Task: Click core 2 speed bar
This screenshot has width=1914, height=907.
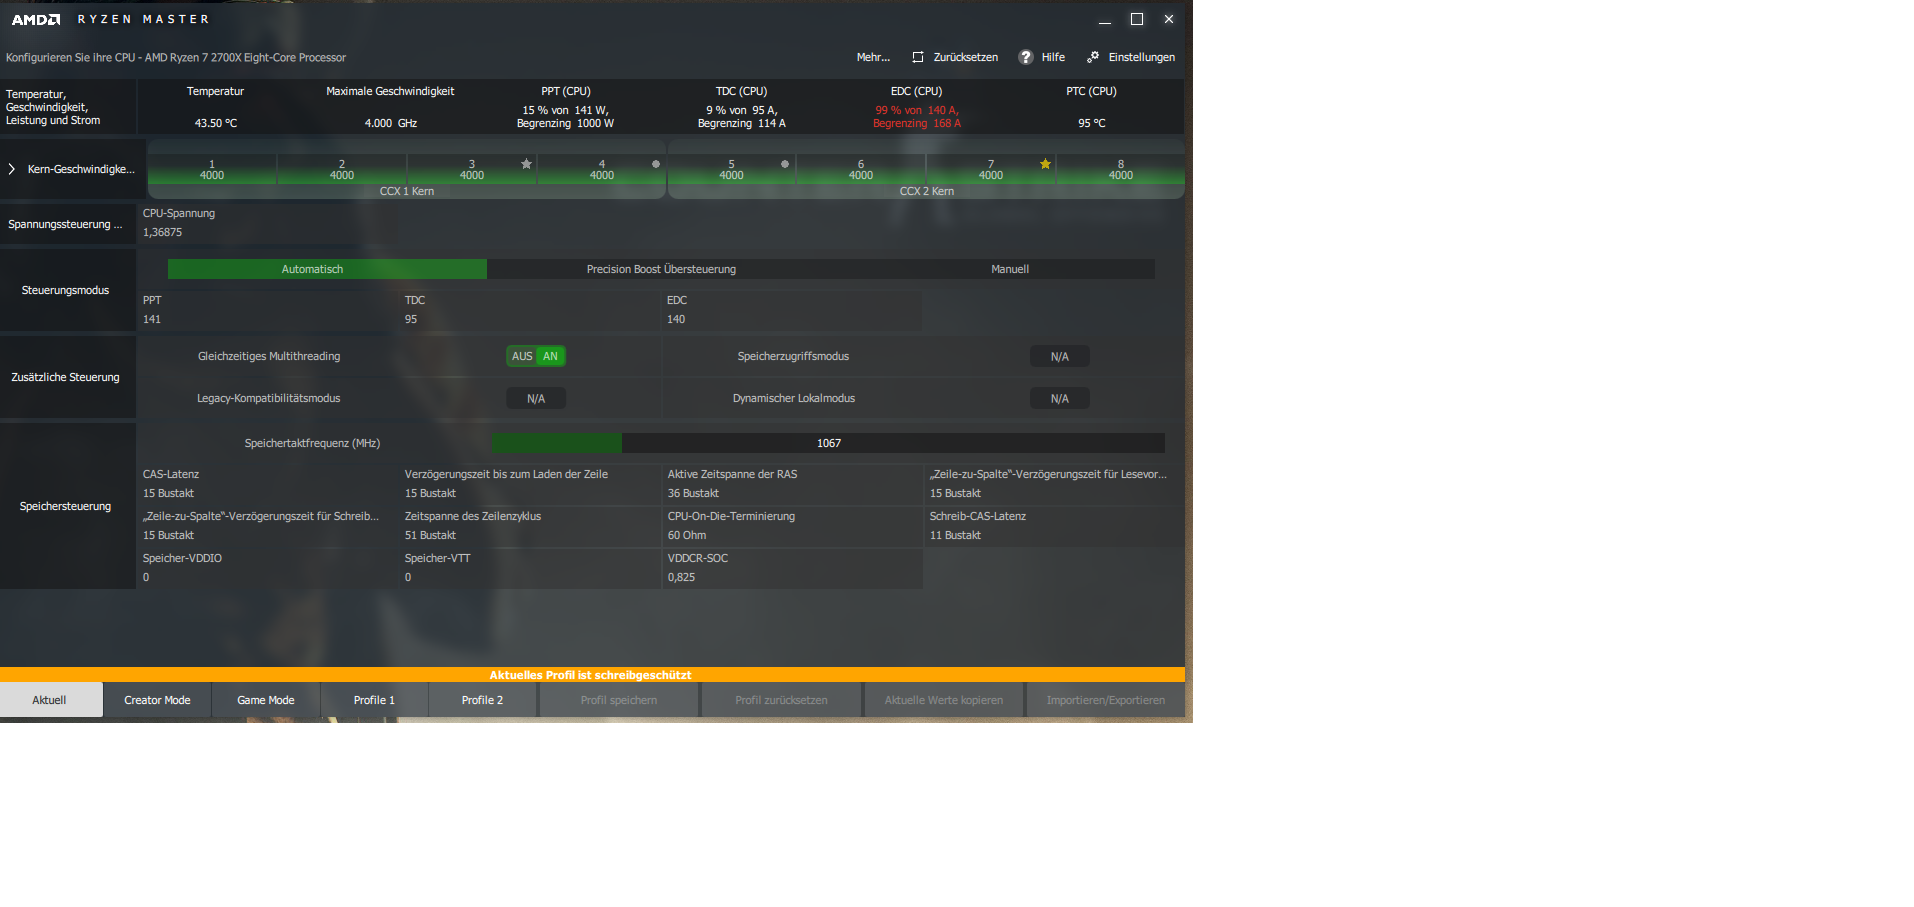Action: pos(342,169)
